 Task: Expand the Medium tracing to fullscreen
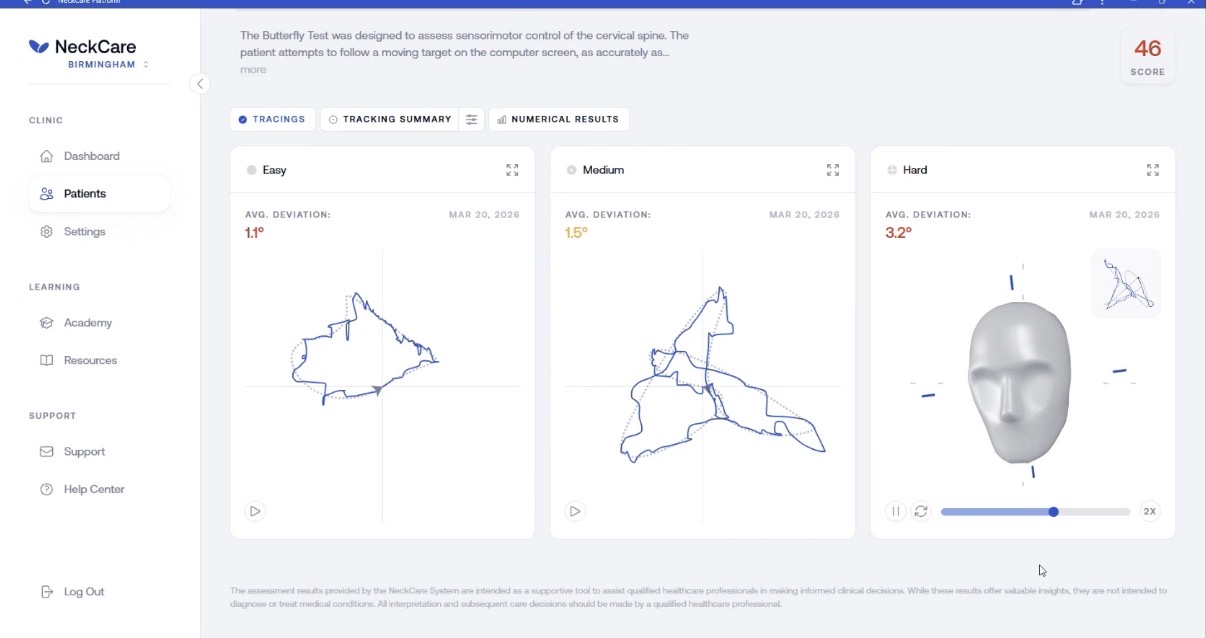[832, 170]
